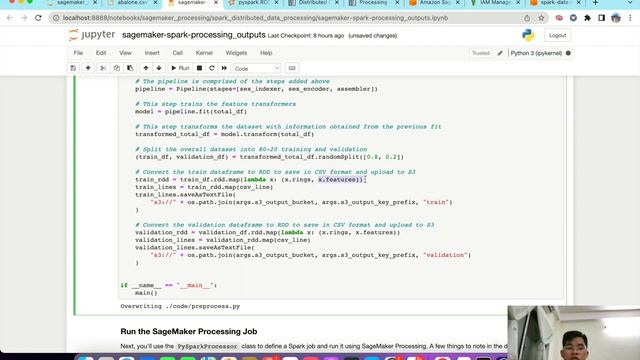Move selected cell up arrow

click(x=146, y=68)
